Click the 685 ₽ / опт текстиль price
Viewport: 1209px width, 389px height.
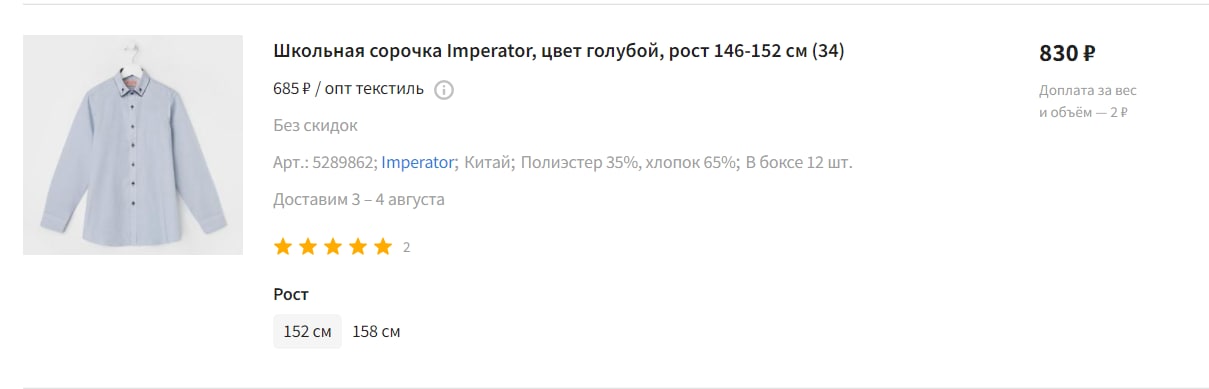coord(348,89)
